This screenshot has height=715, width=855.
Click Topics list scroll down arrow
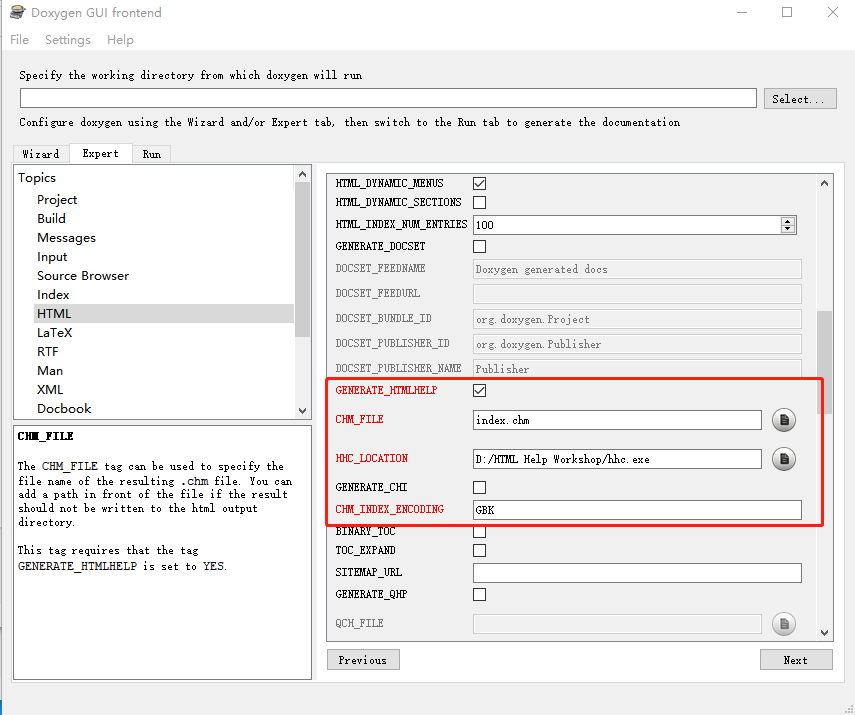pyautogui.click(x=303, y=411)
